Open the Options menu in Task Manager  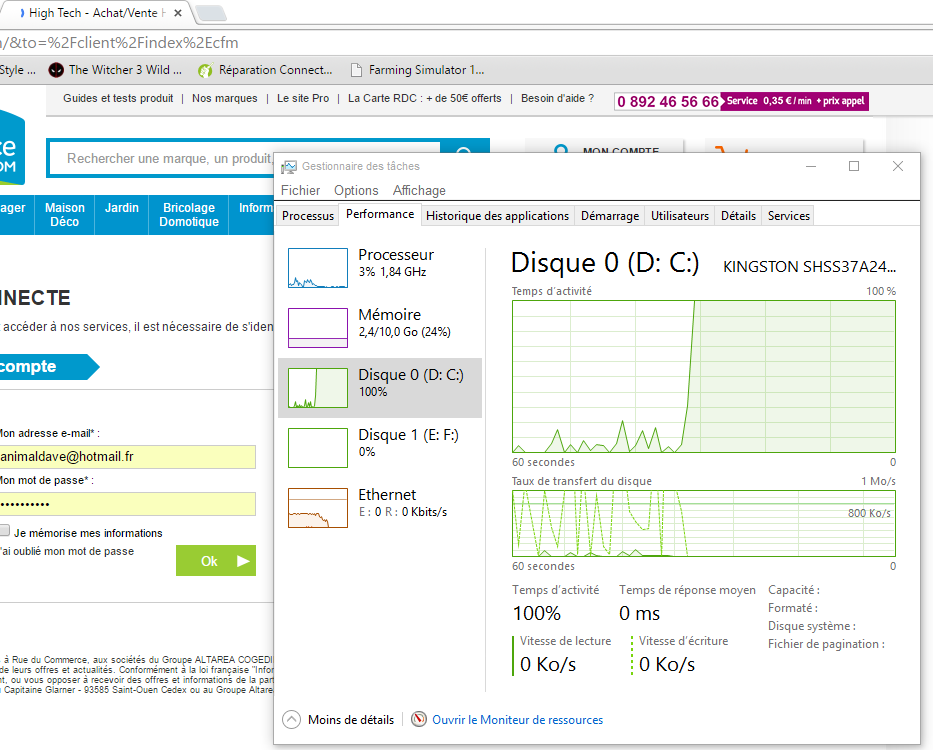[356, 190]
